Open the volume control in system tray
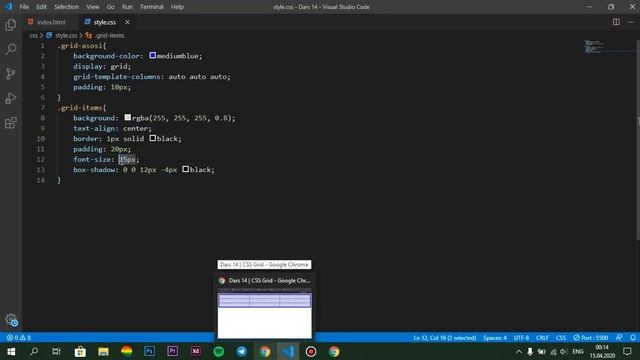Screen dimensions: 640x360 point(564,351)
